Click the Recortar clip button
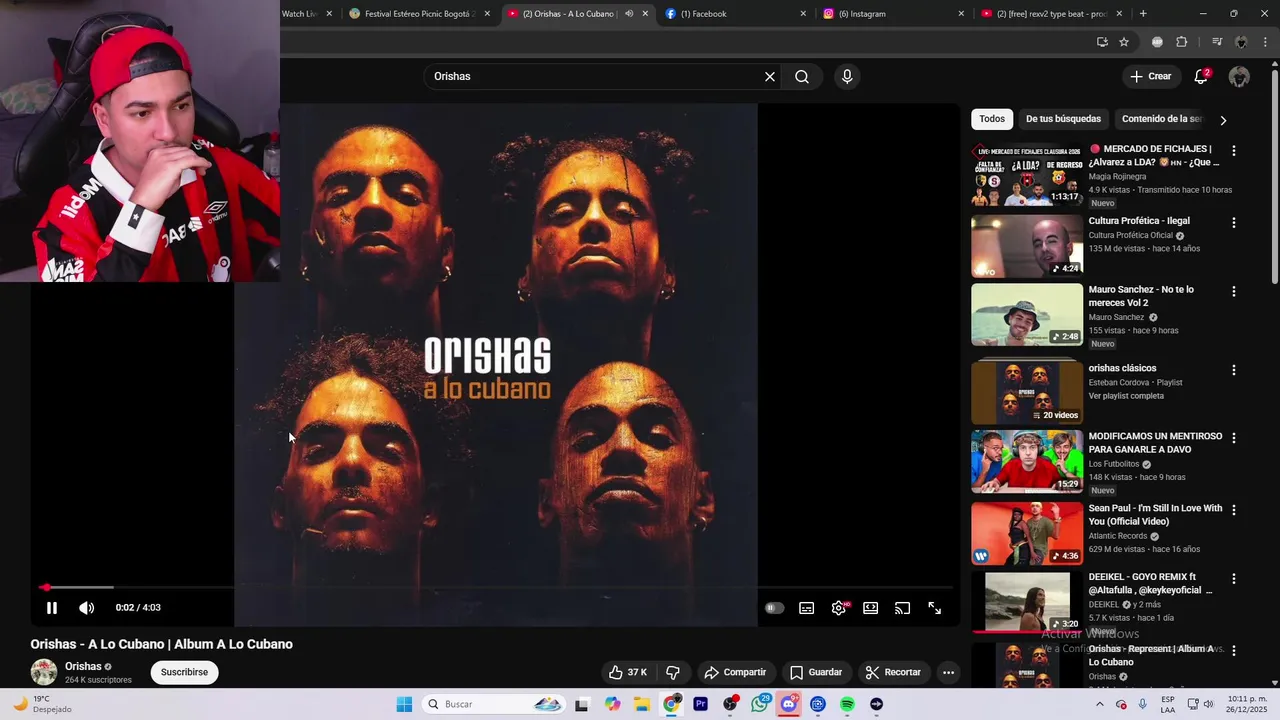1280x720 pixels. click(893, 672)
